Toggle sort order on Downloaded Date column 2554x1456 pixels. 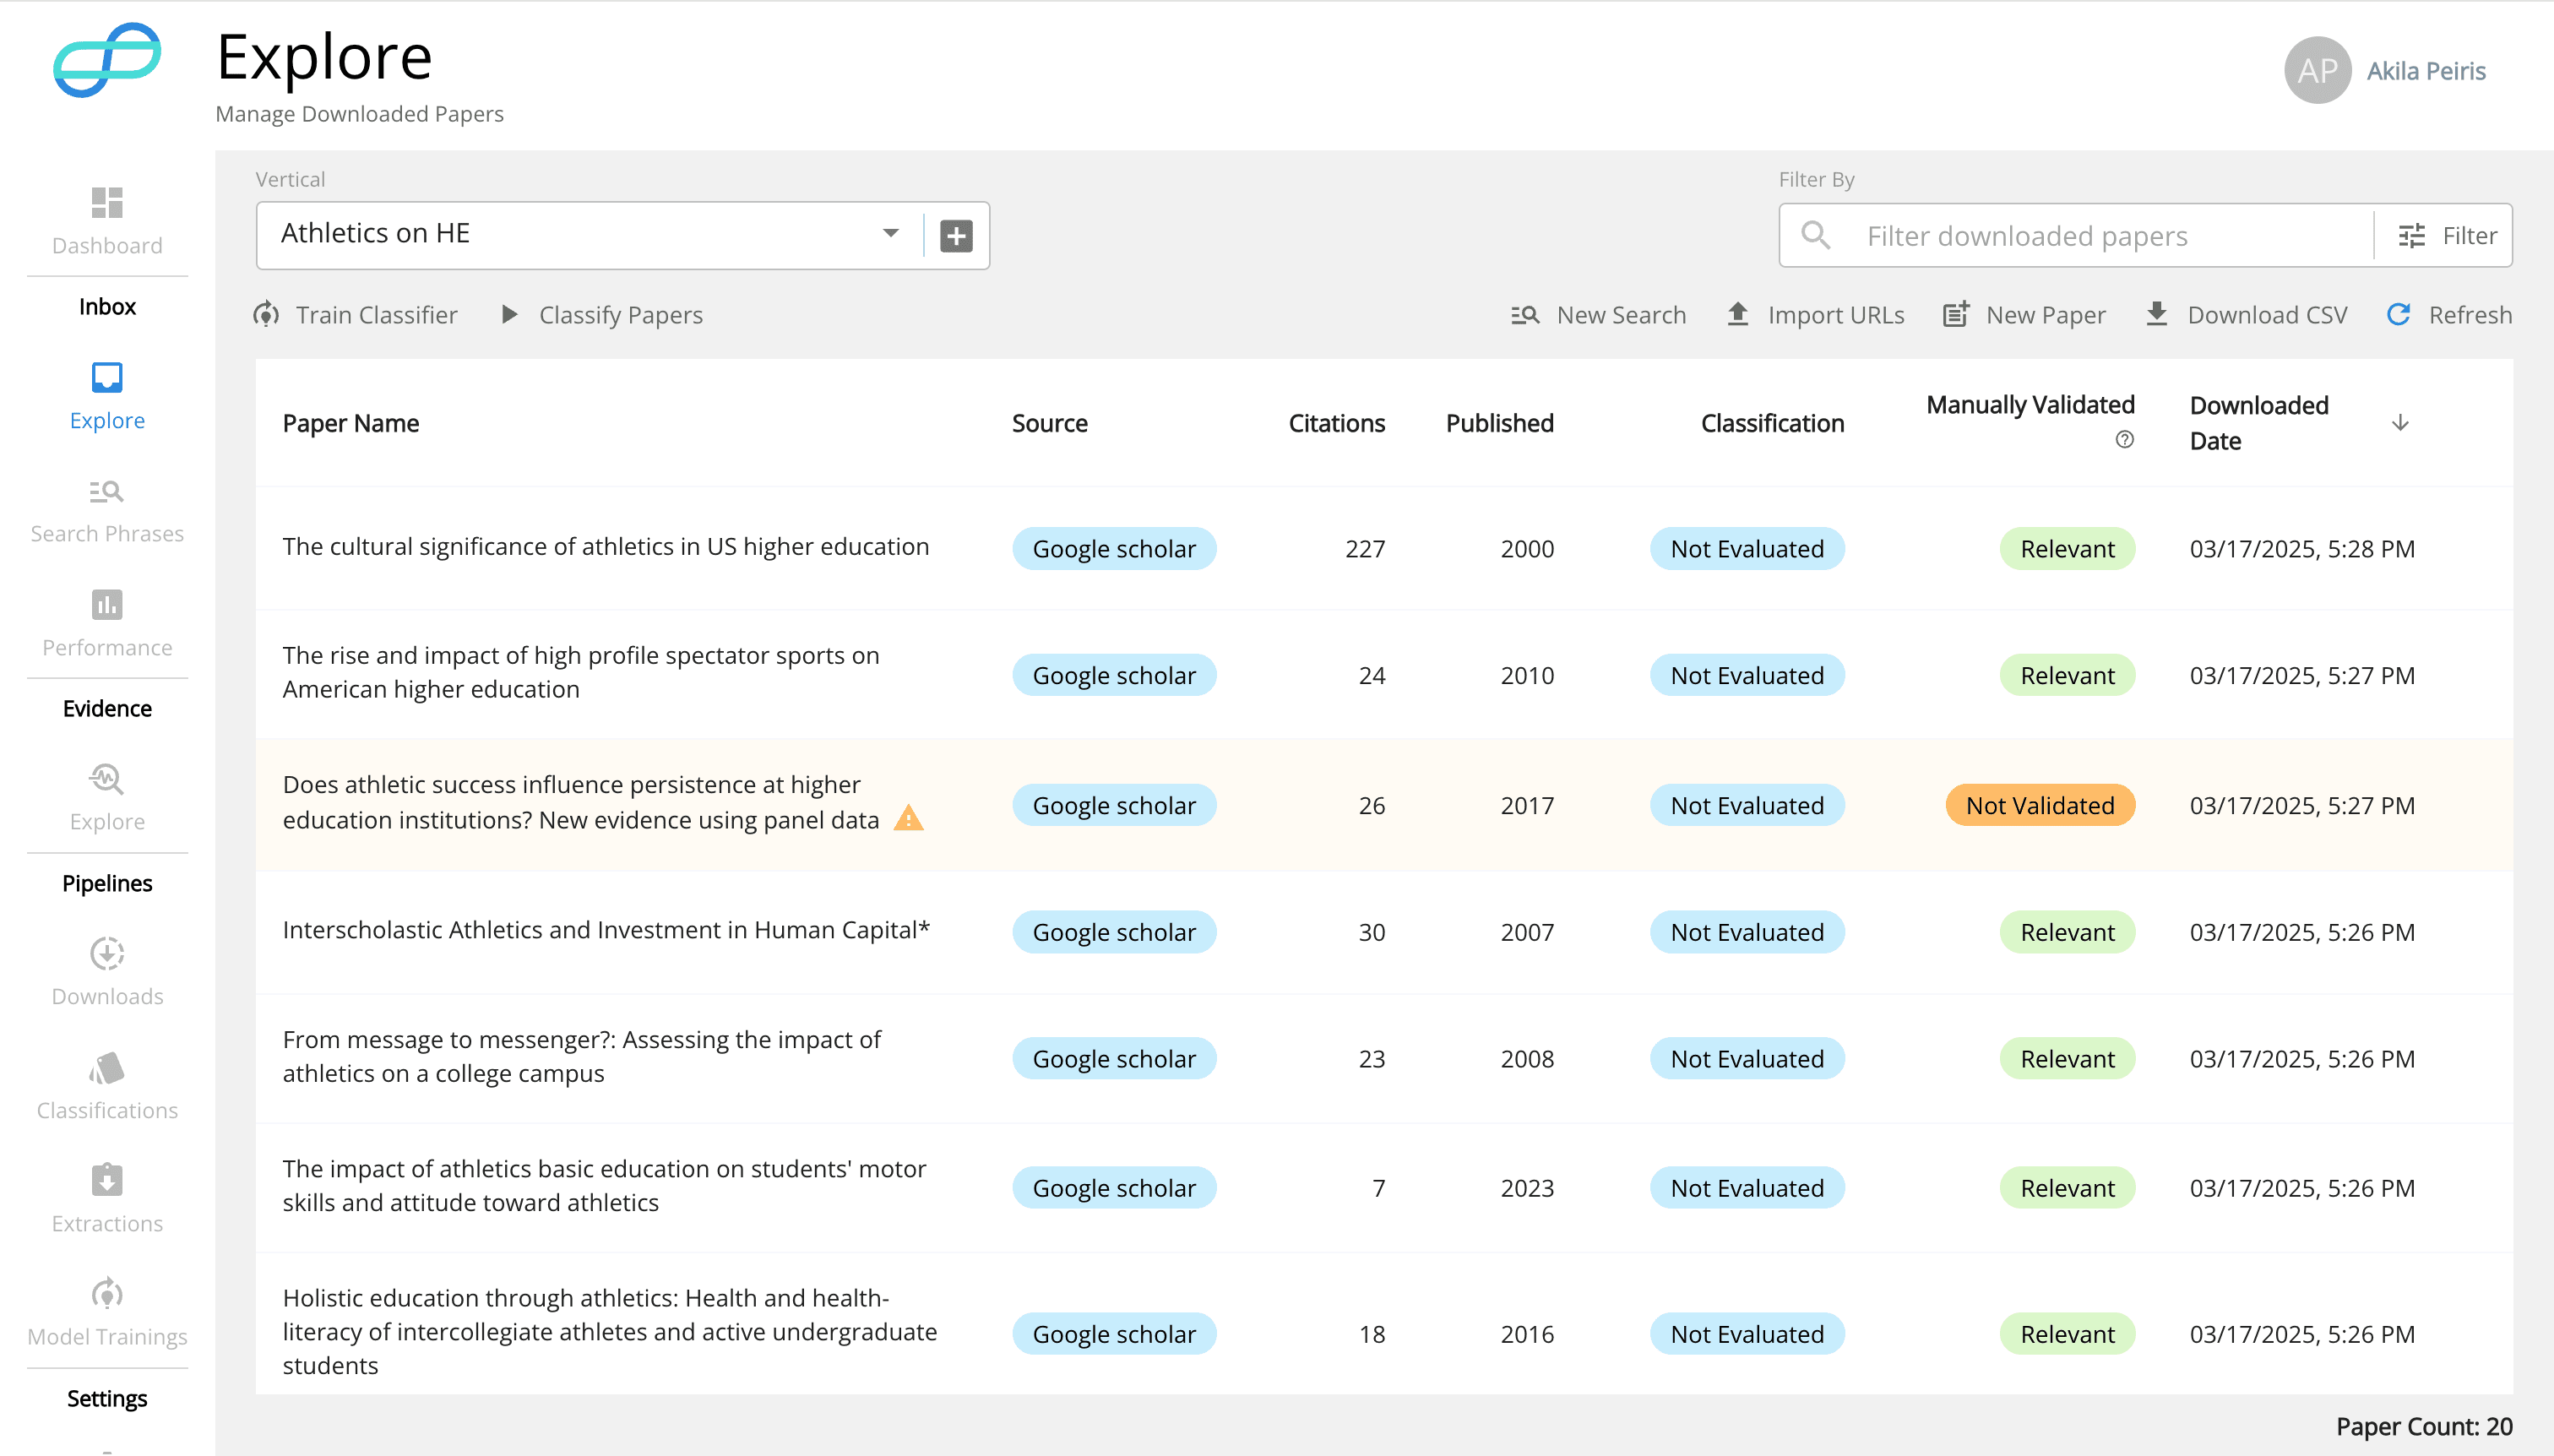2399,422
